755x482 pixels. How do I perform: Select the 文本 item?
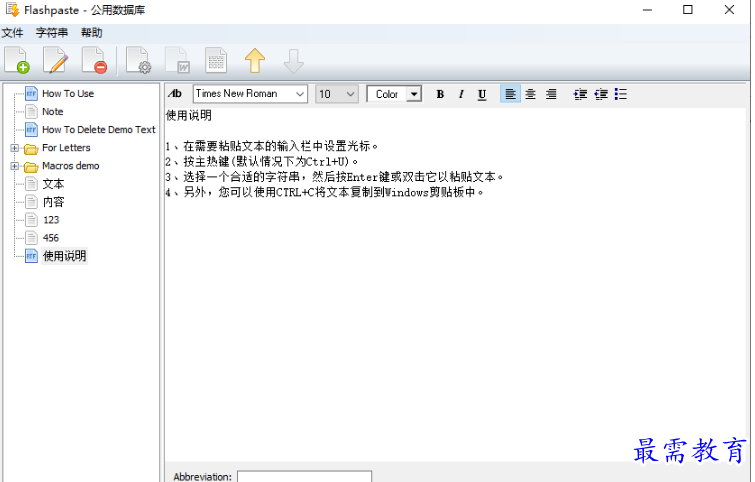click(53, 184)
